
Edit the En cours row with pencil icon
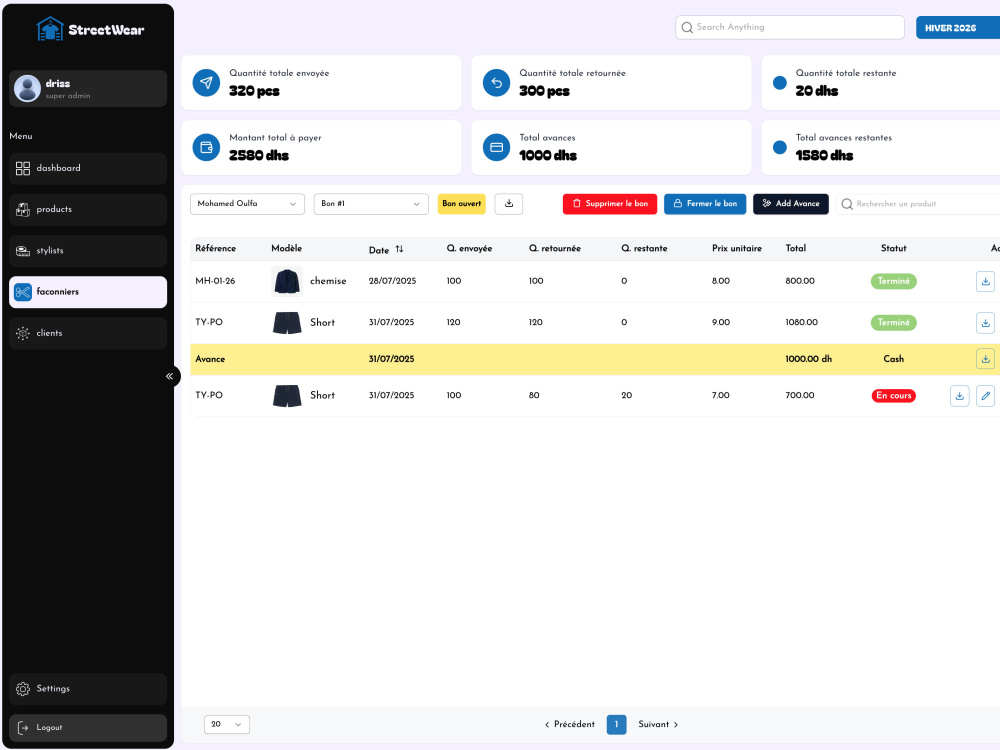(985, 396)
